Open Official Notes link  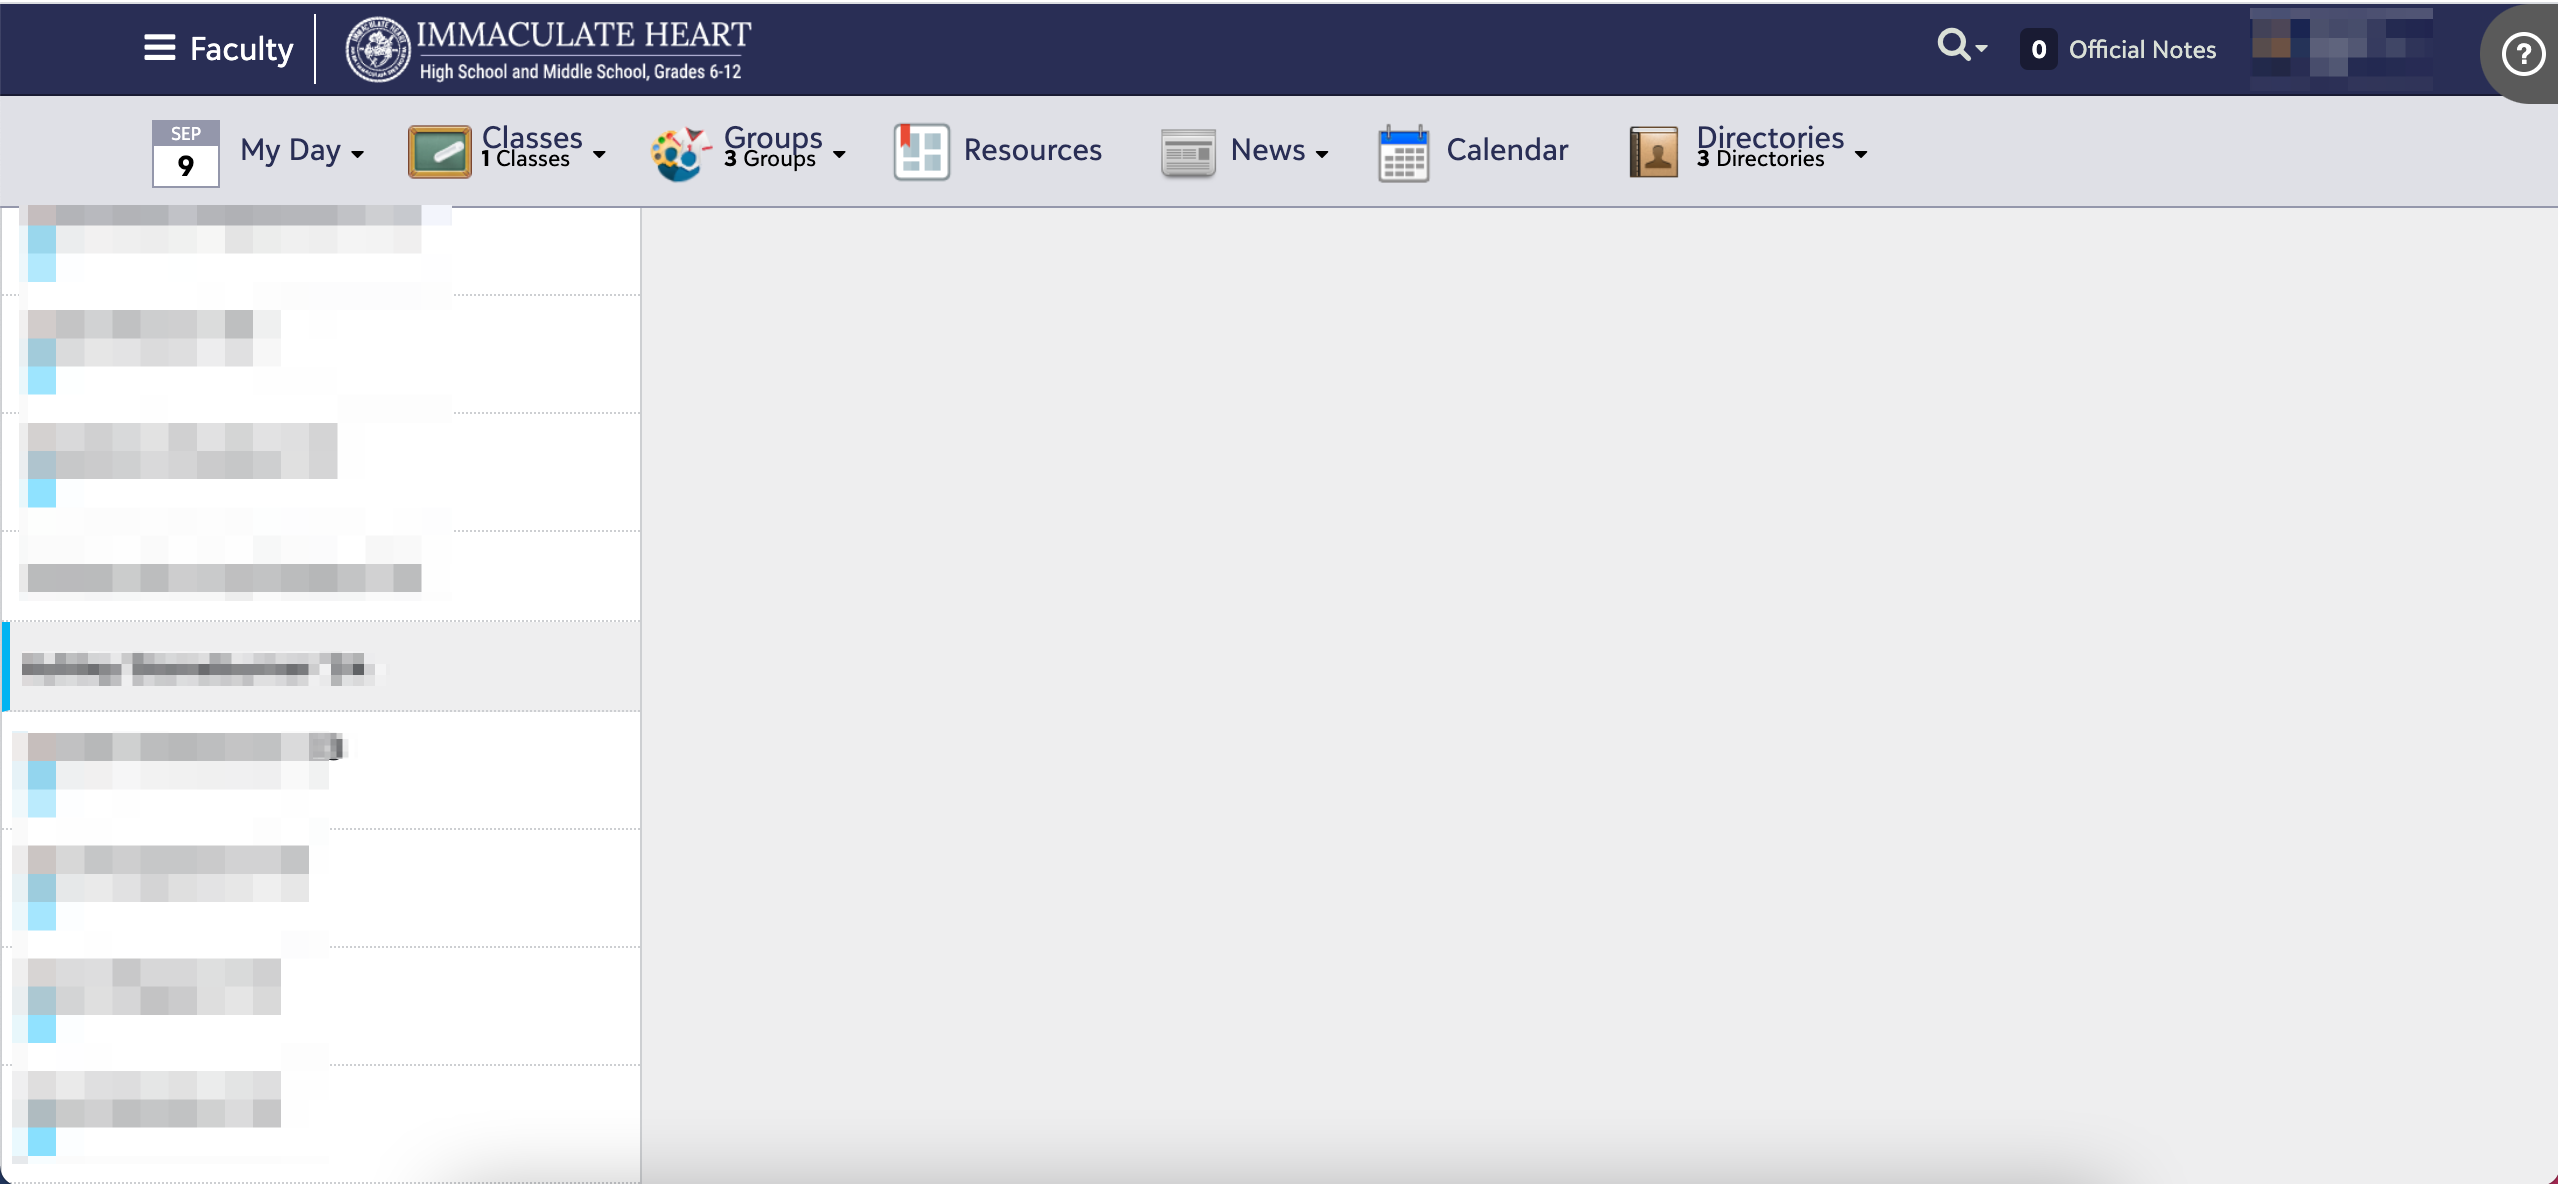click(2141, 50)
